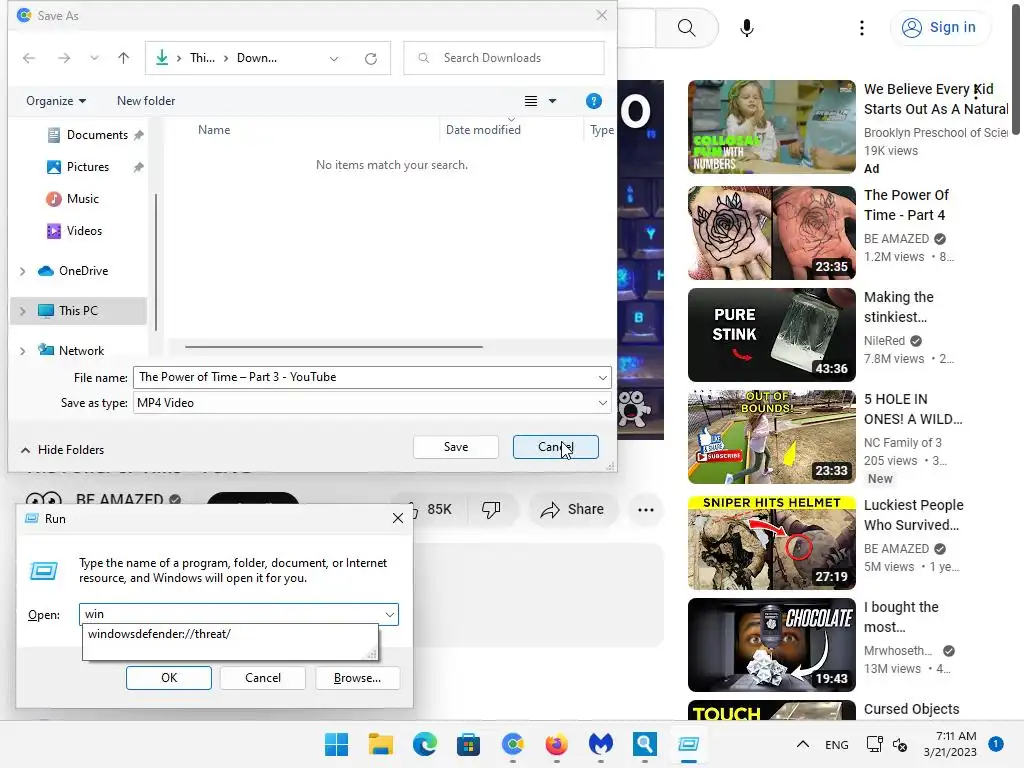Go up one folder level
The image size is (1024, 768).
(123, 58)
